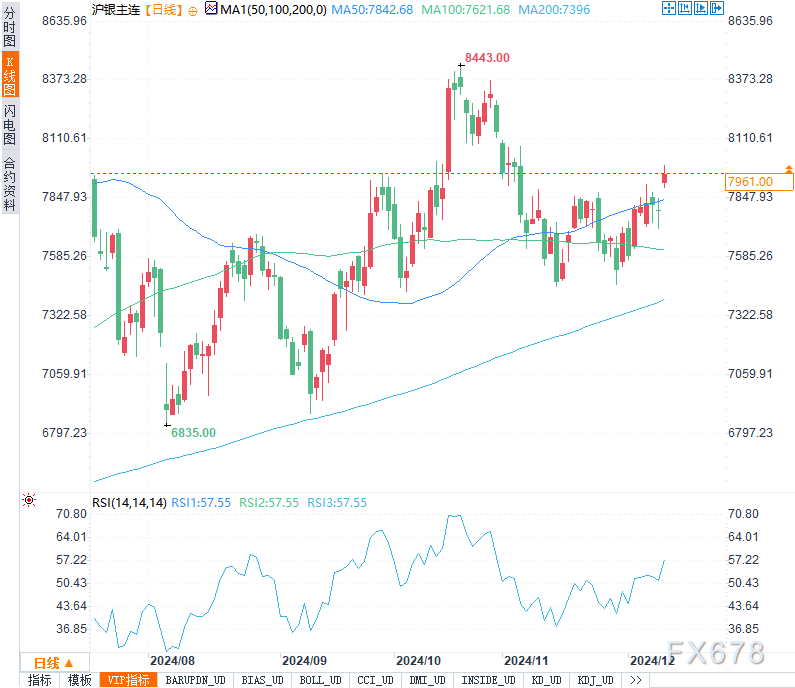This screenshot has height=688, width=795.
Task: Click the red sun settings icon by RSI
Action: [x=29, y=500]
